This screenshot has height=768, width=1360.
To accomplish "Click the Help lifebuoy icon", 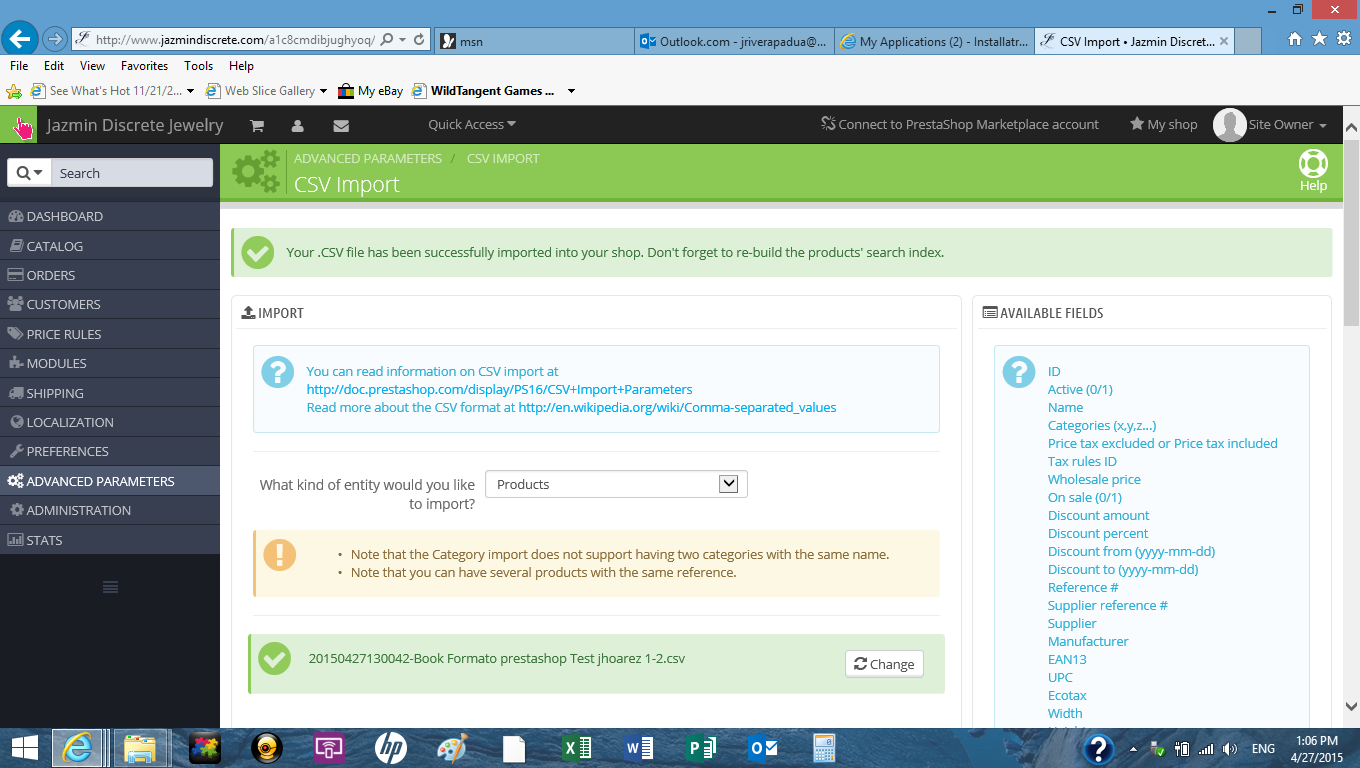I will pos(1313,163).
